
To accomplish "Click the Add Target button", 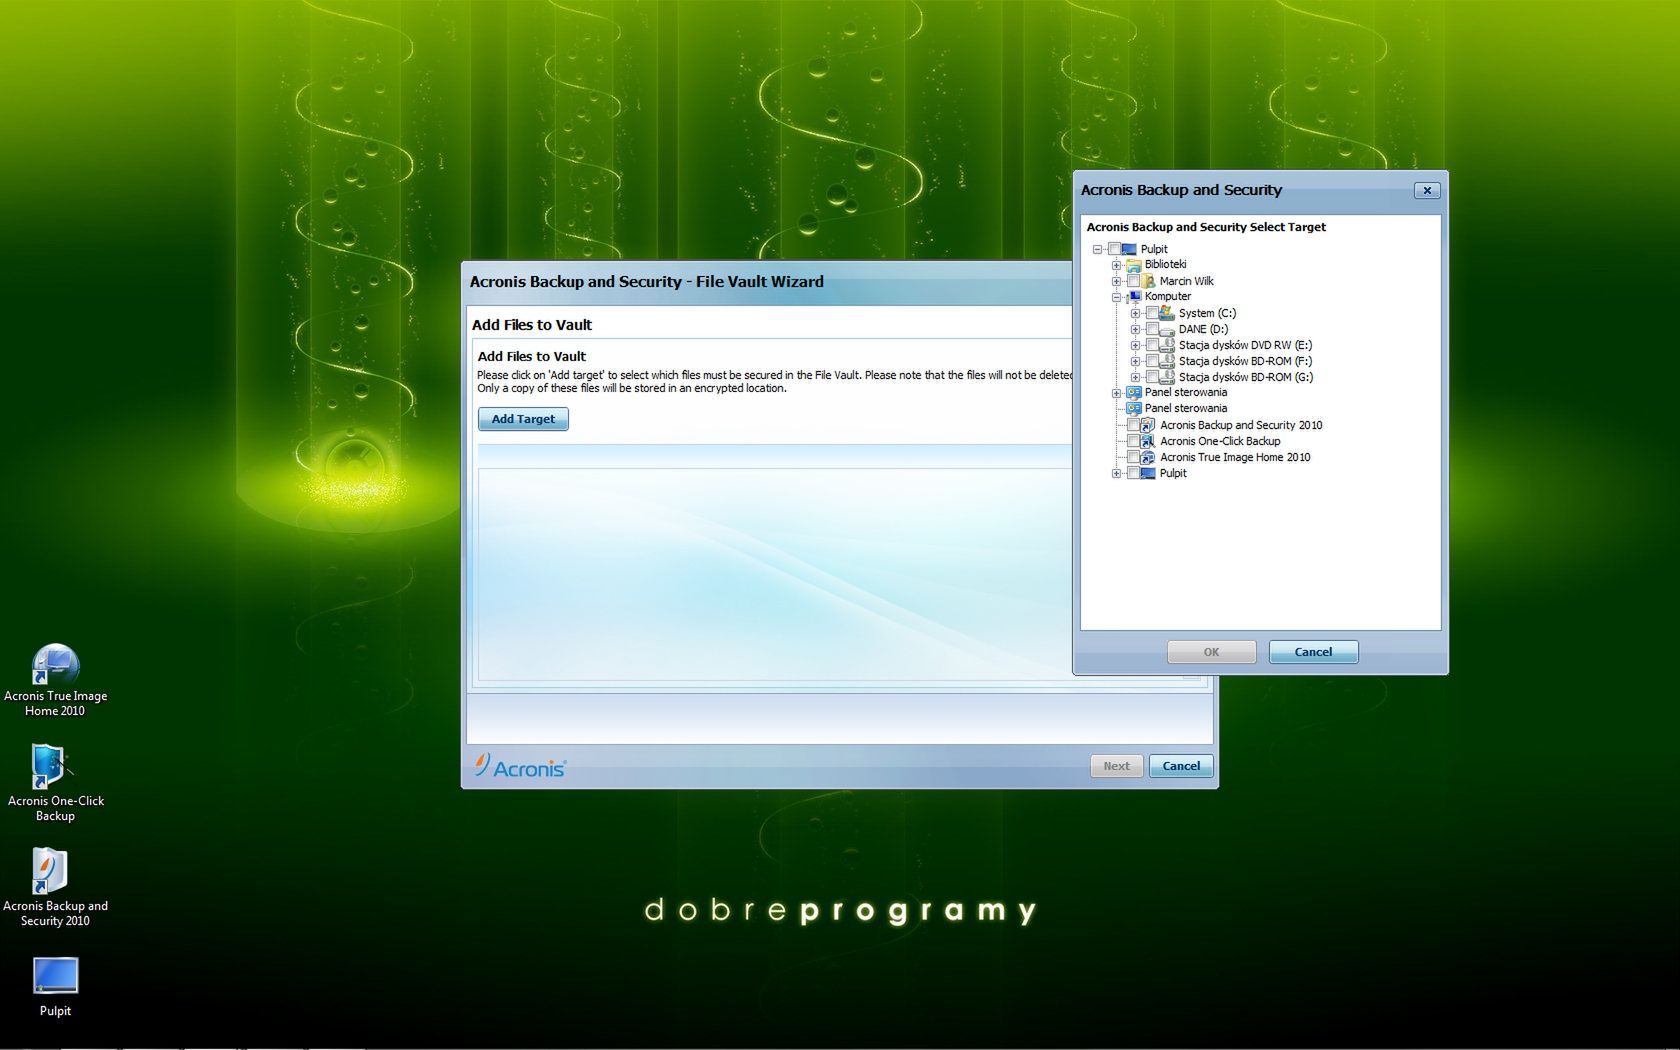I will [x=523, y=419].
